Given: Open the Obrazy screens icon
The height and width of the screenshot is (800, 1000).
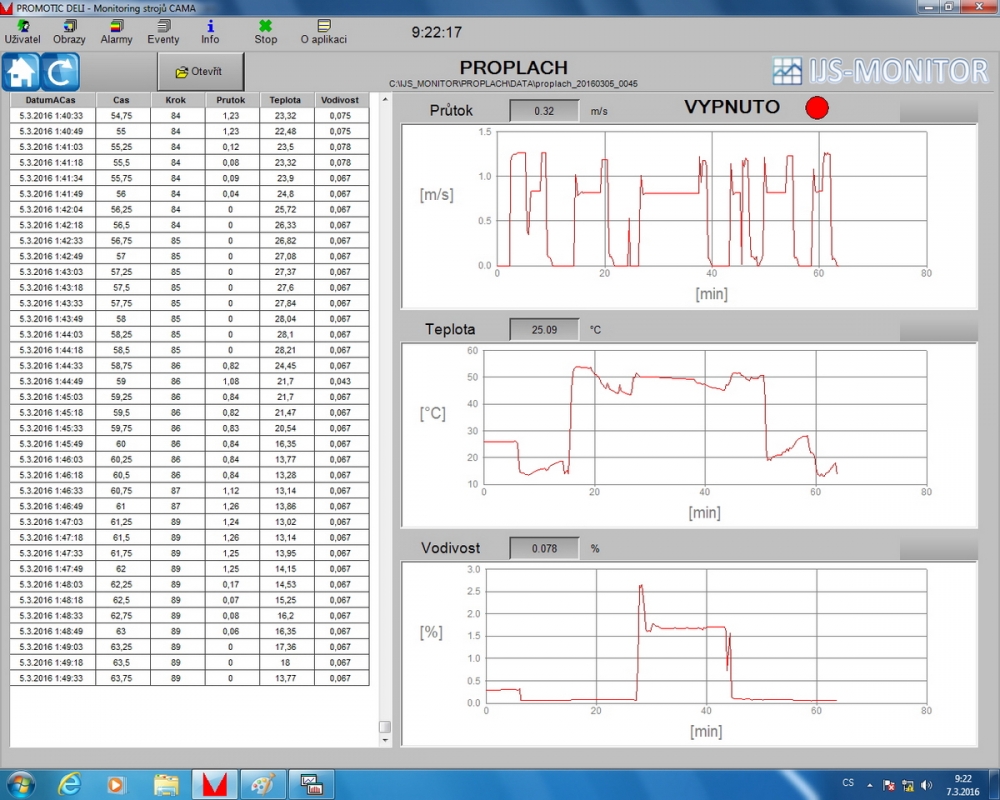Looking at the screenshot, I should pos(69,31).
